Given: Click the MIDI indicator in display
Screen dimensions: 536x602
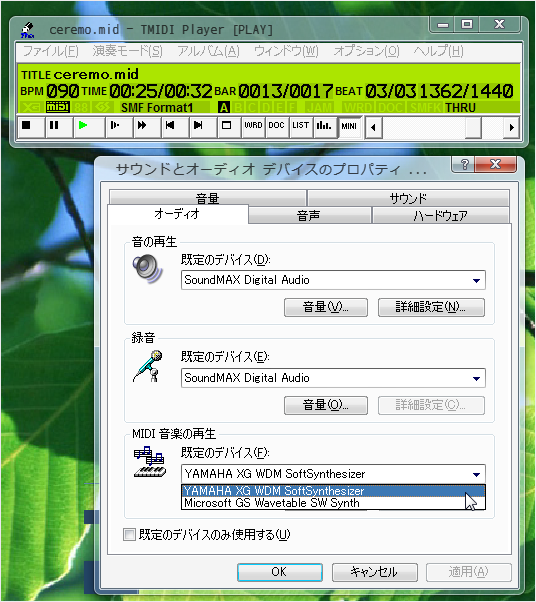Looking at the screenshot, I should pos(58,107).
